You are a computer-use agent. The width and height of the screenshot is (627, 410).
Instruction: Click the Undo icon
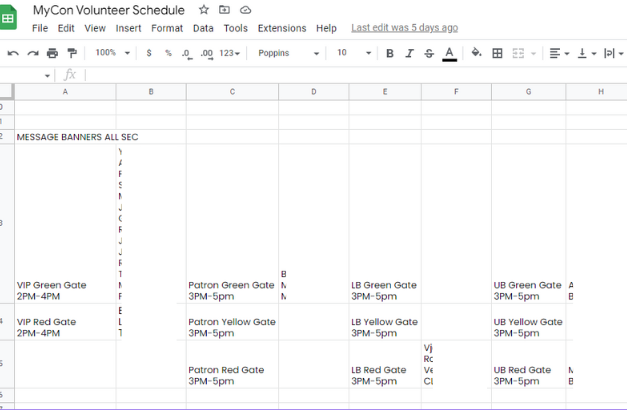[13, 53]
